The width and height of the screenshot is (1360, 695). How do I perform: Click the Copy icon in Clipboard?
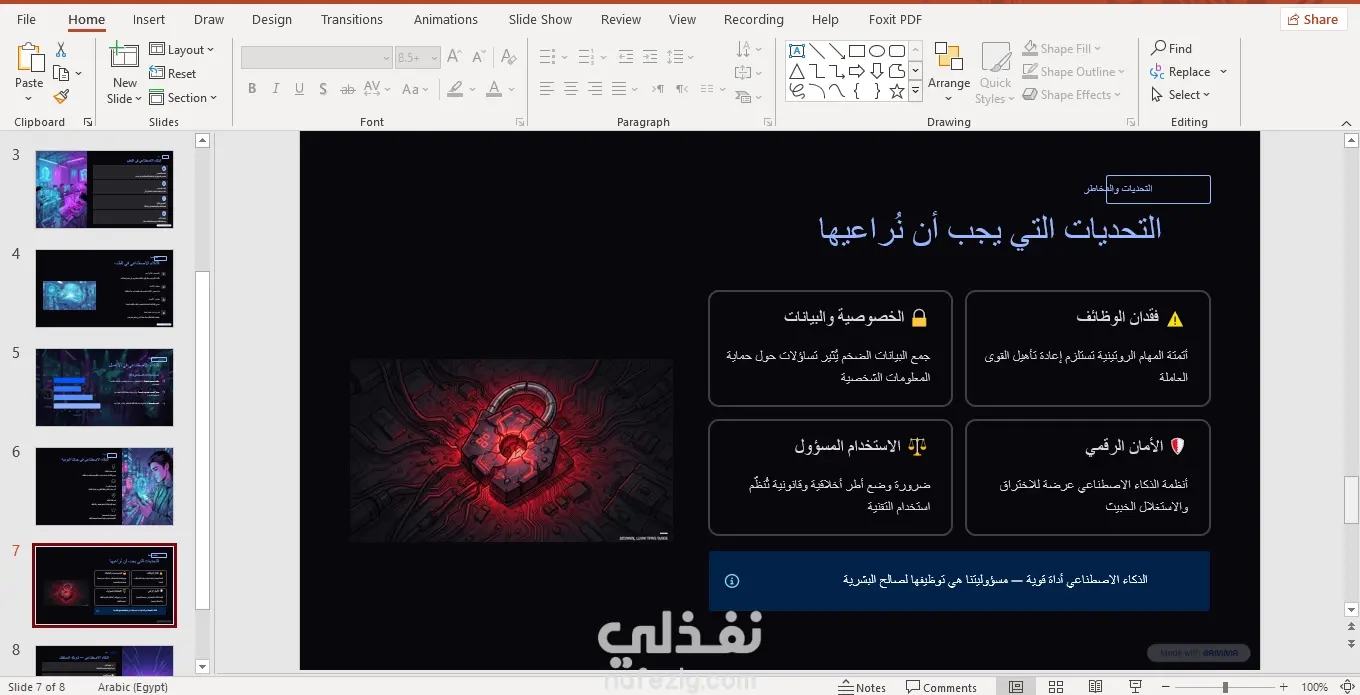pos(61,74)
